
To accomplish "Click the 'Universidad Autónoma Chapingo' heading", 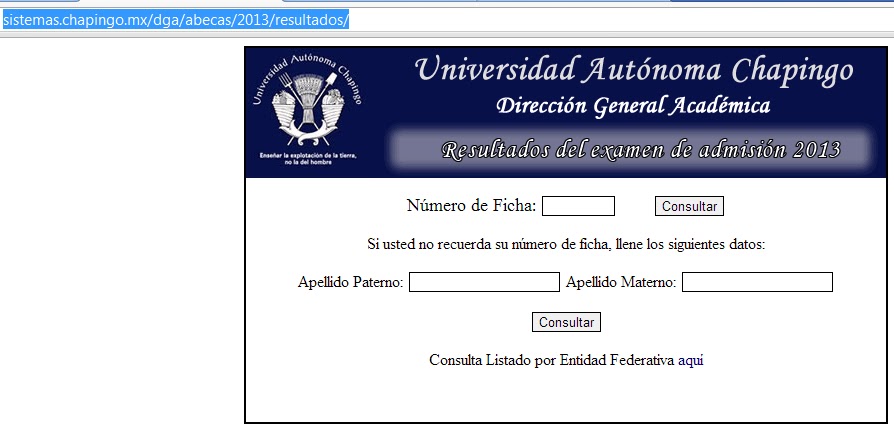I will pyautogui.click(x=635, y=71).
